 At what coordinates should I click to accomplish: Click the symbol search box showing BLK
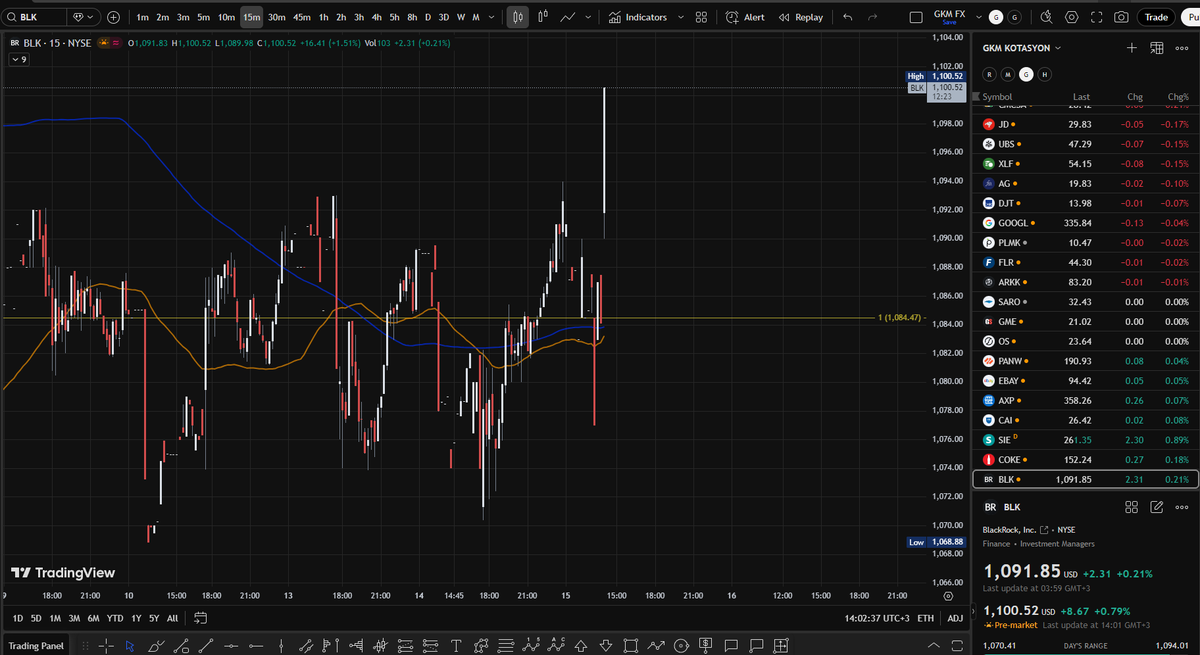point(35,17)
